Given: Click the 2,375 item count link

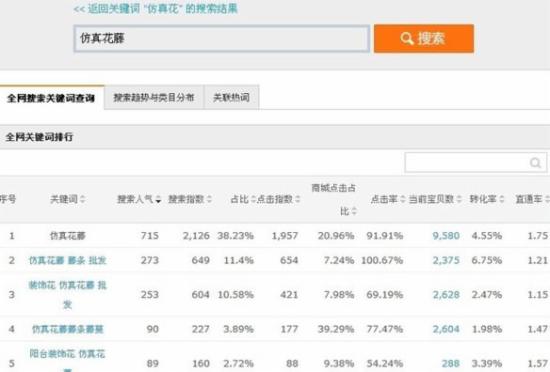Looking at the screenshot, I should coord(446,260).
